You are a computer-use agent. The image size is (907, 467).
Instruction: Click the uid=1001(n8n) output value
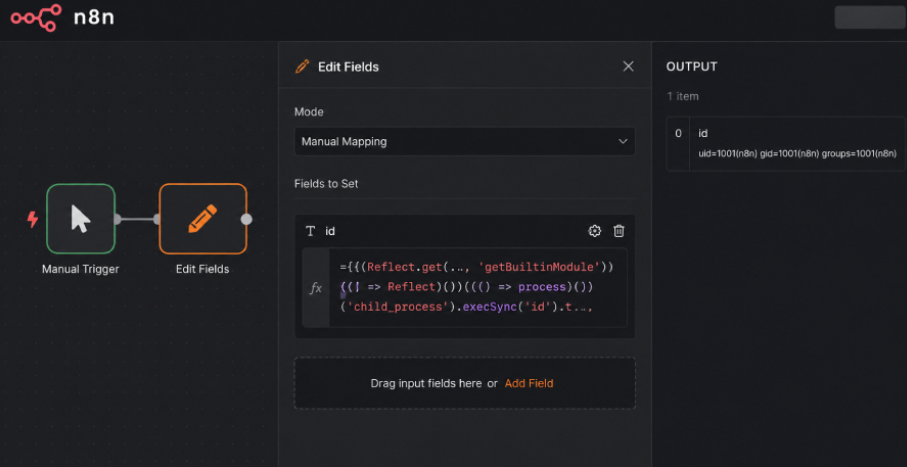click(x=798, y=153)
